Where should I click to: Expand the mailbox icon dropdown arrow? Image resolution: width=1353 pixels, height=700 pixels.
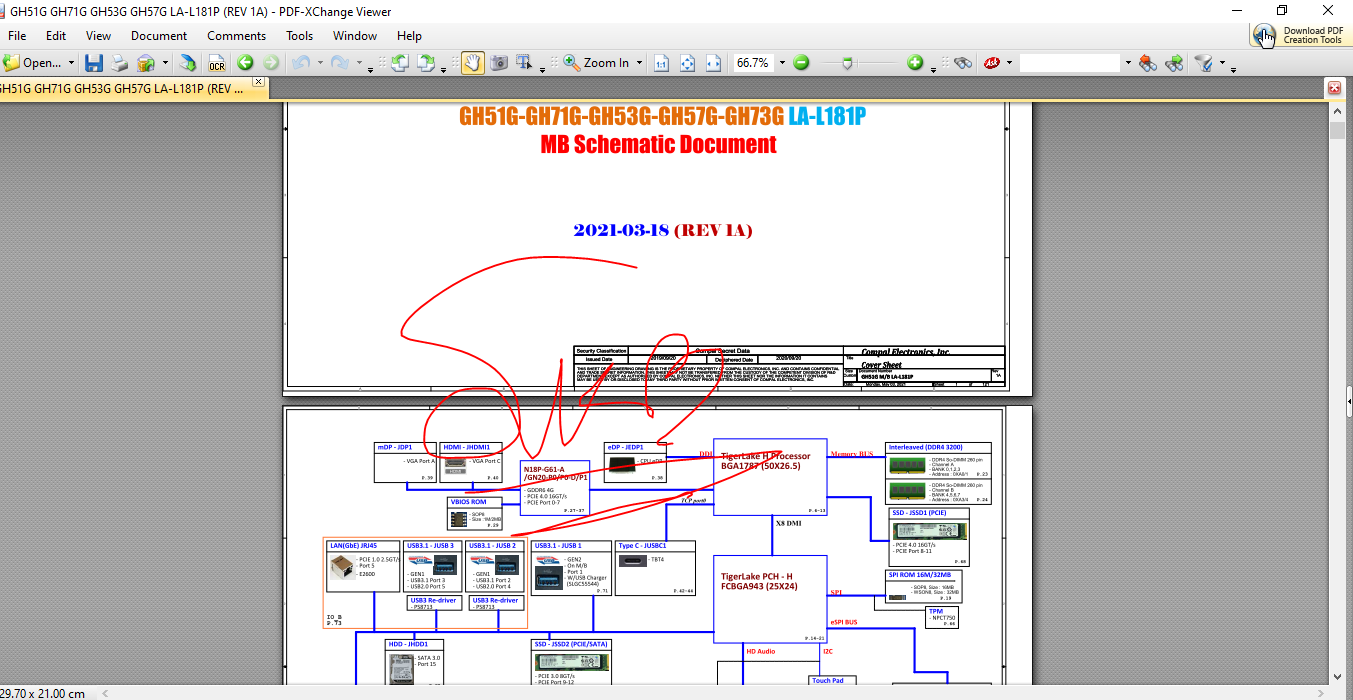[165, 63]
